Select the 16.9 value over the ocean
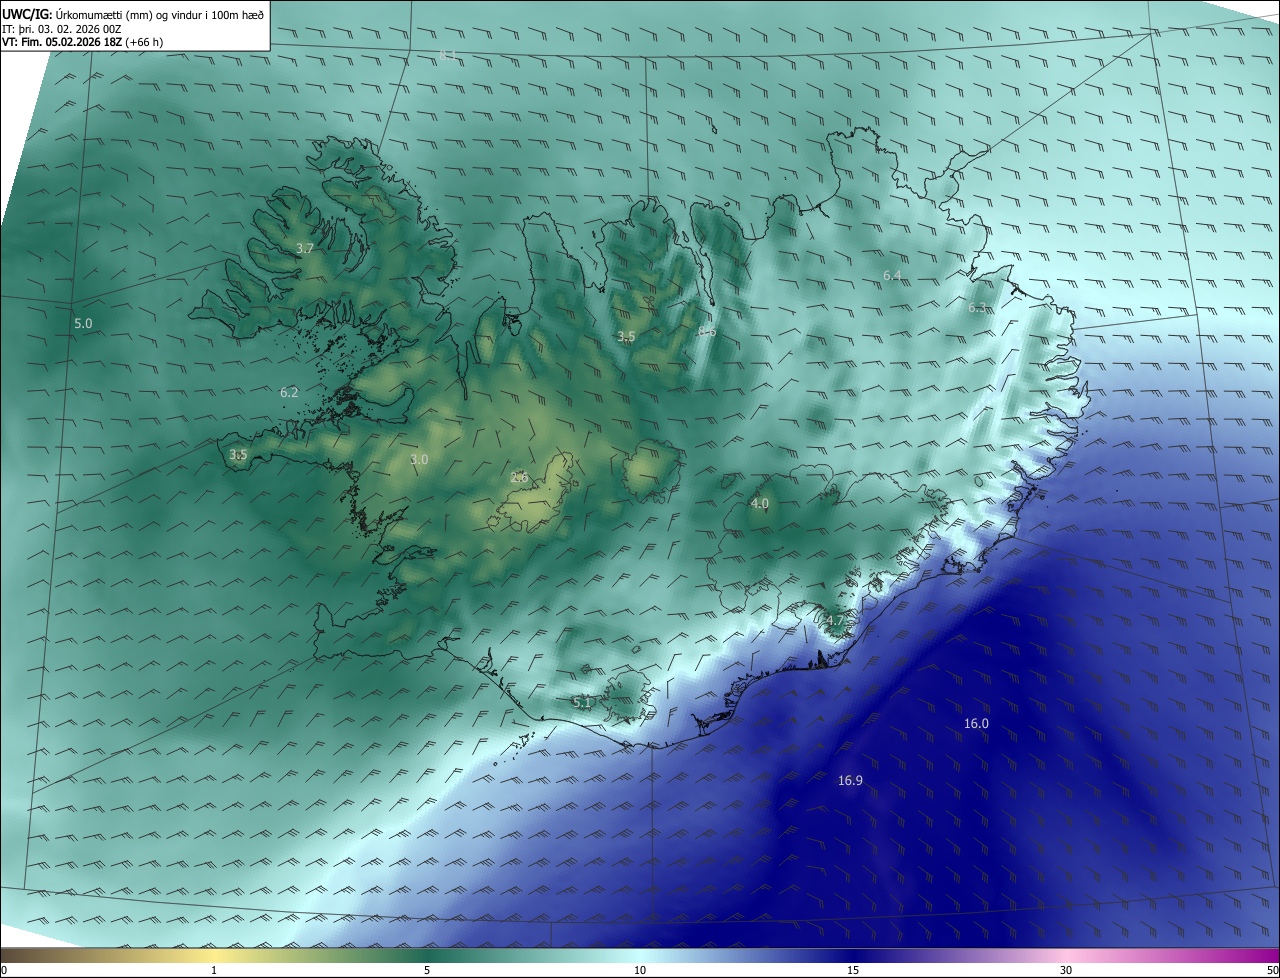The image size is (1280, 978). coord(850,780)
